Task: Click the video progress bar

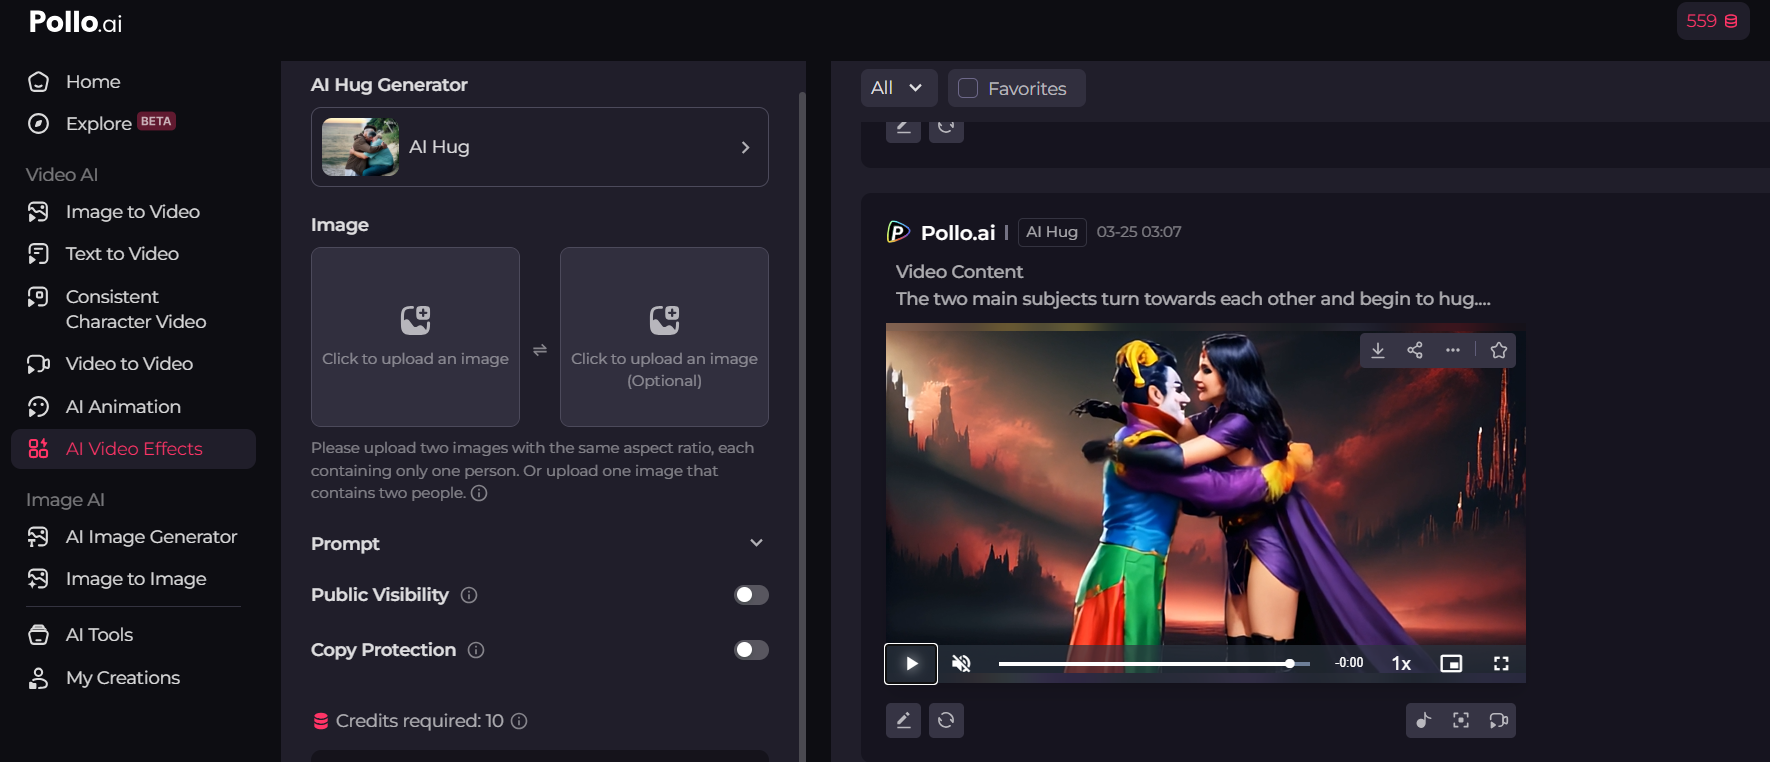Action: (x=1154, y=663)
